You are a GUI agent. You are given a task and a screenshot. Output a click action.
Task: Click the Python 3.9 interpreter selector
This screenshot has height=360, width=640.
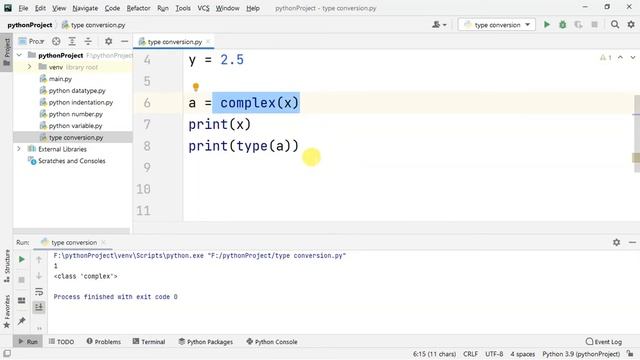580,354
